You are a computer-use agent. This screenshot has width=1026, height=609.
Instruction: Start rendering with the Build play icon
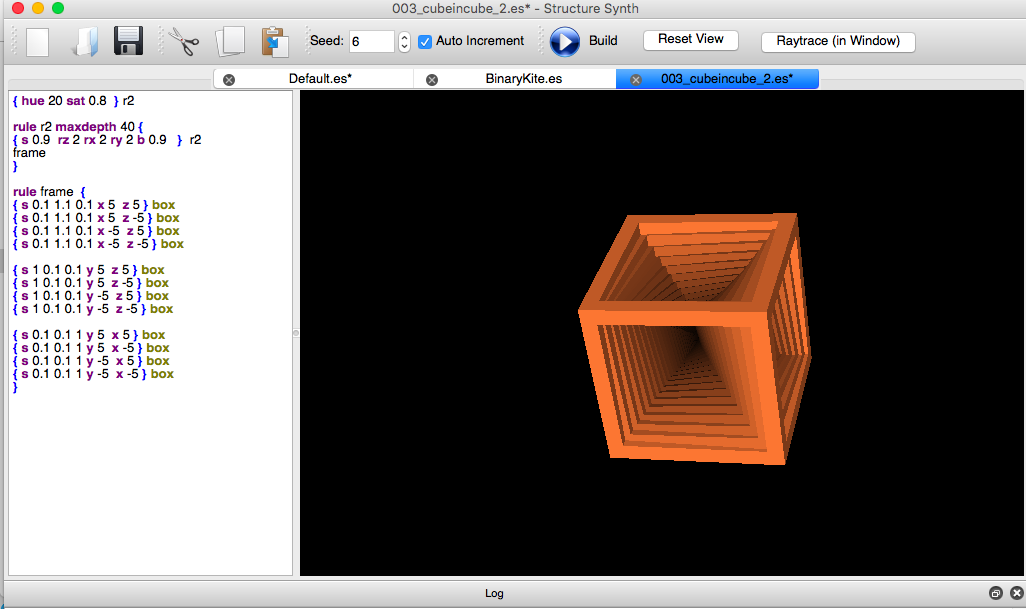click(x=564, y=41)
